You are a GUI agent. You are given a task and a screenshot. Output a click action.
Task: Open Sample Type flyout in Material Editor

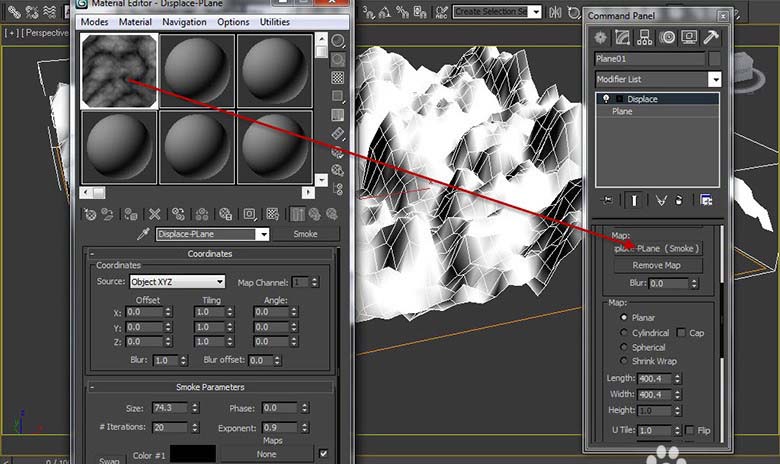point(338,41)
